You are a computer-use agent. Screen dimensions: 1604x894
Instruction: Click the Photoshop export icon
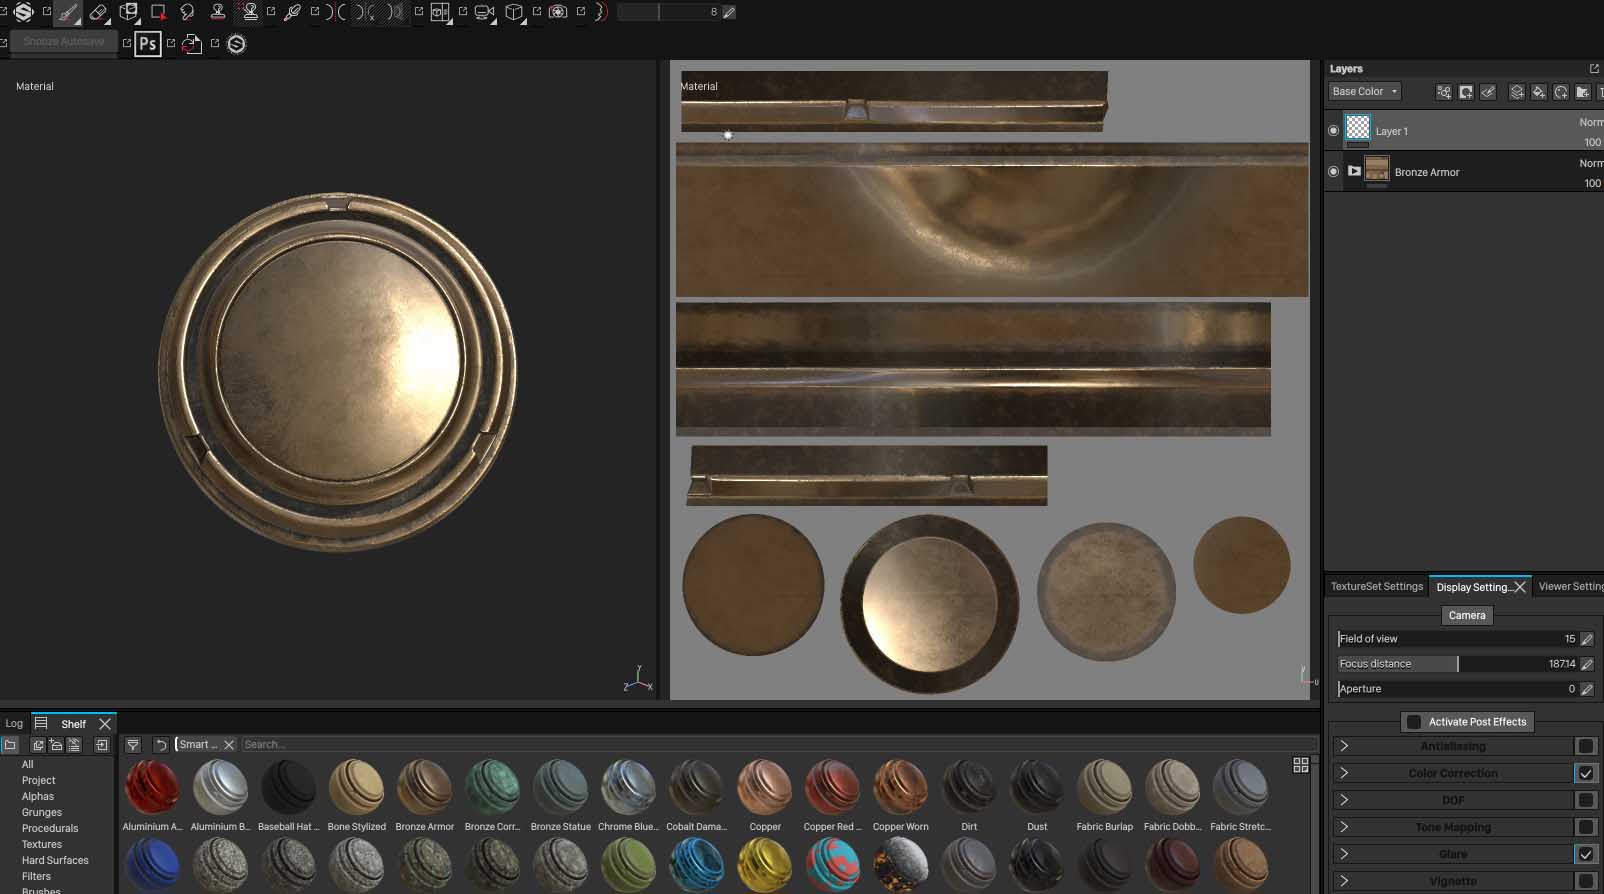coord(147,44)
